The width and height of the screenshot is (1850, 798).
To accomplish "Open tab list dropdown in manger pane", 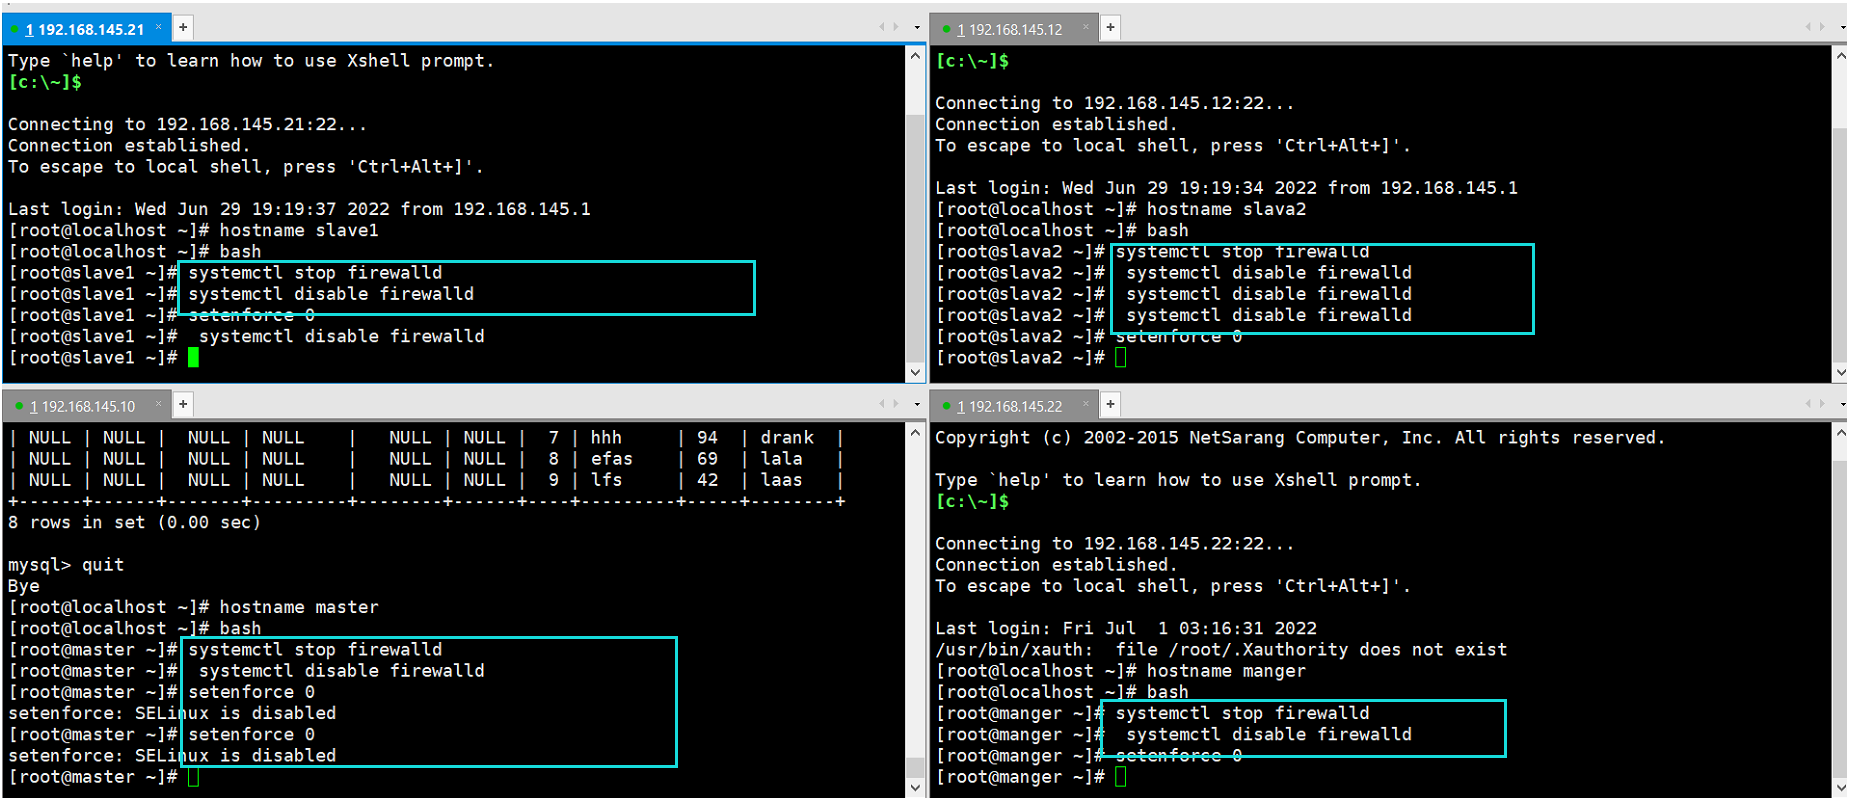I will [1842, 405].
